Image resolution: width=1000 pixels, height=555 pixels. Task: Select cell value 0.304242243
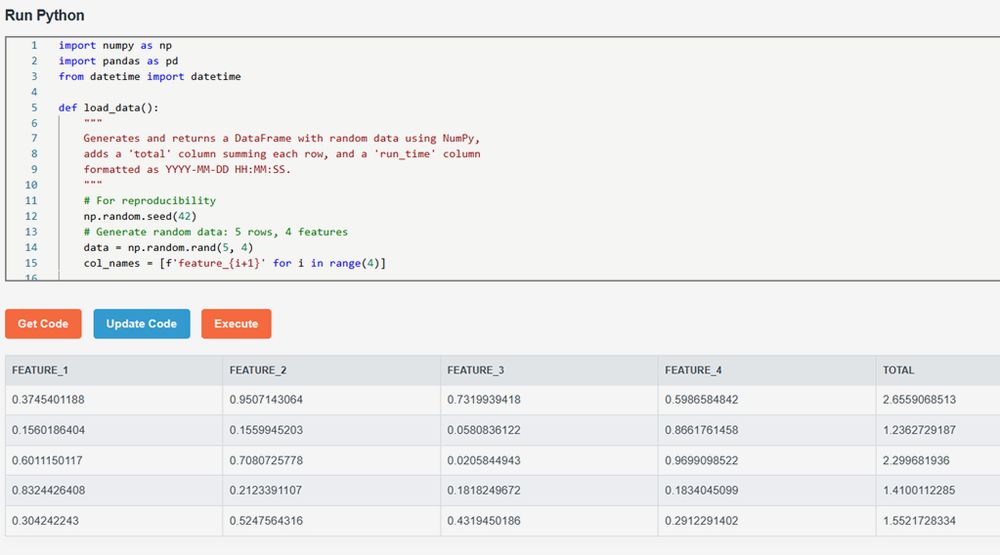coord(45,521)
